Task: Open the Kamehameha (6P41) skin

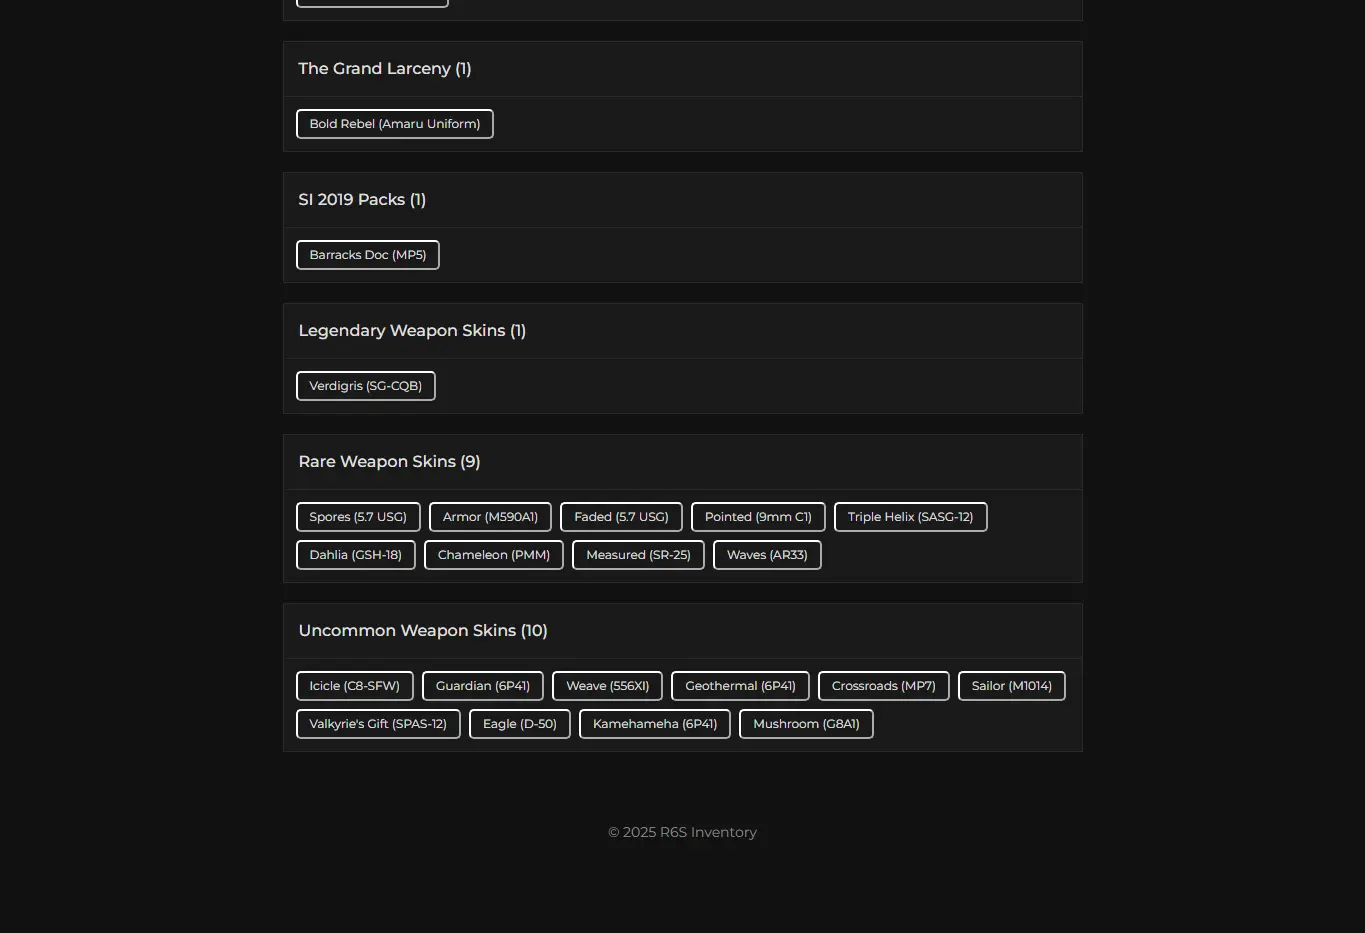Action: point(655,724)
